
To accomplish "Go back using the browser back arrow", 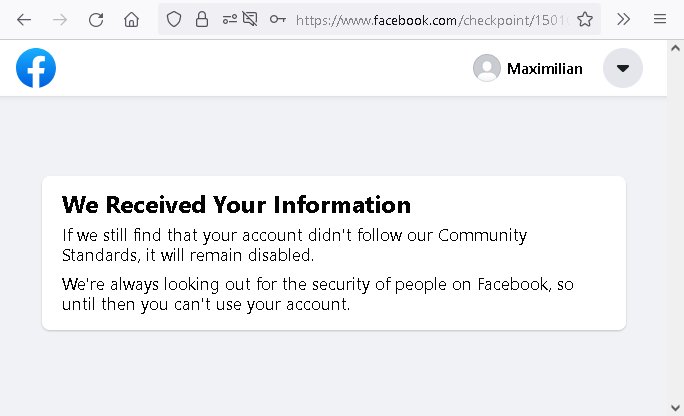I will point(24,20).
